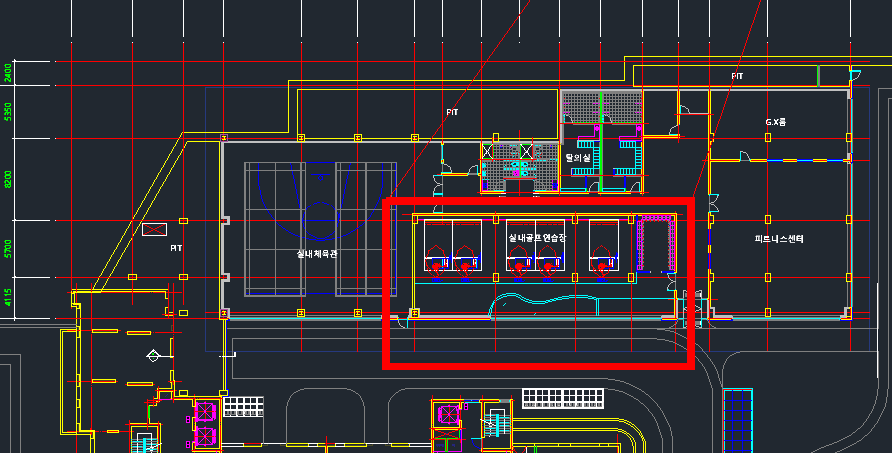Click the 2400 dimension text
This screenshot has height=453, width=892.
coord(8,72)
